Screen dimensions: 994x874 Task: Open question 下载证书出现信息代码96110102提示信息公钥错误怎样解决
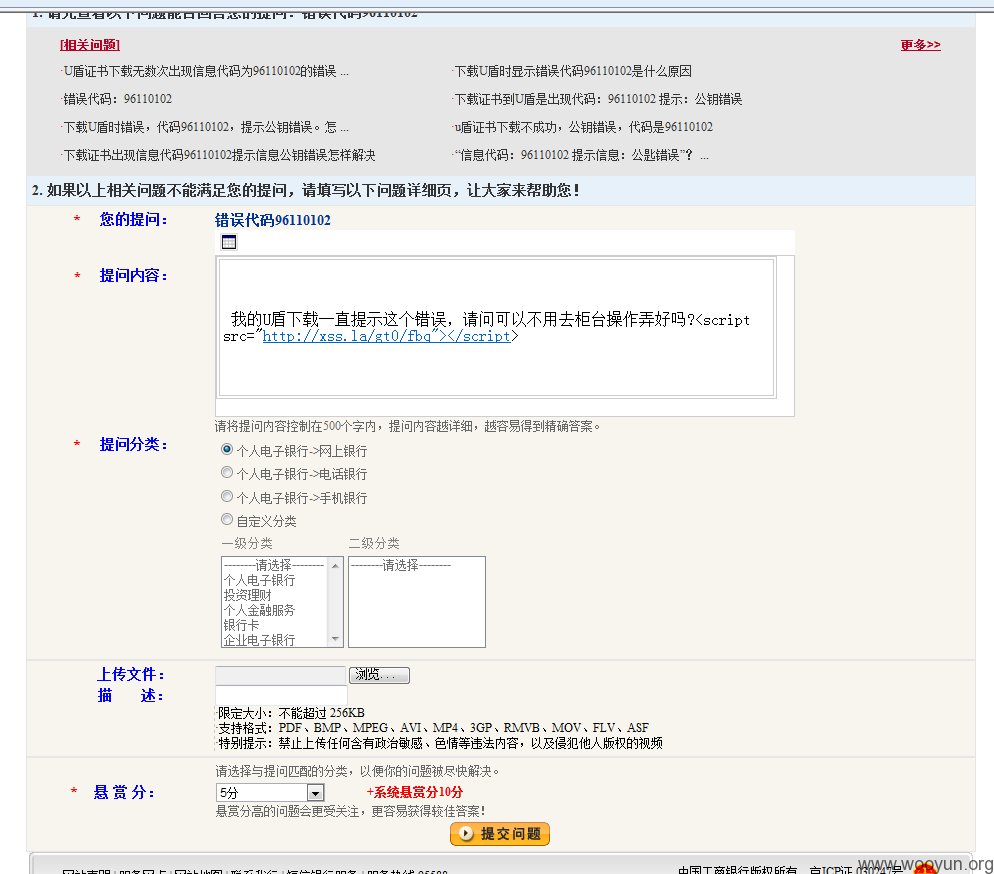point(219,155)
